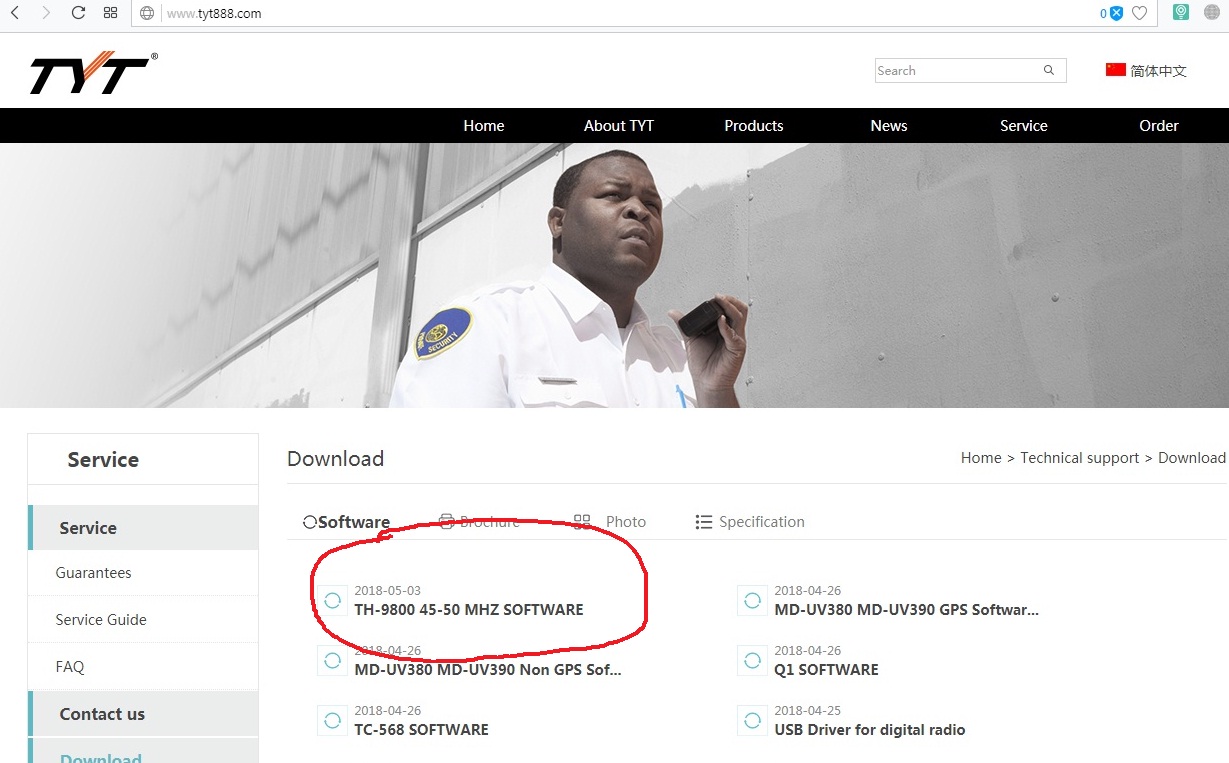Open the About TYT menu item

(x=619, y=126)
